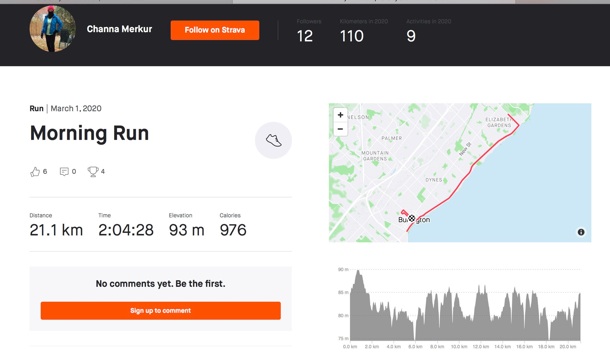Click the running shoe activity icon
Viewport: 610px width, 363px height.
pos(273,140)
